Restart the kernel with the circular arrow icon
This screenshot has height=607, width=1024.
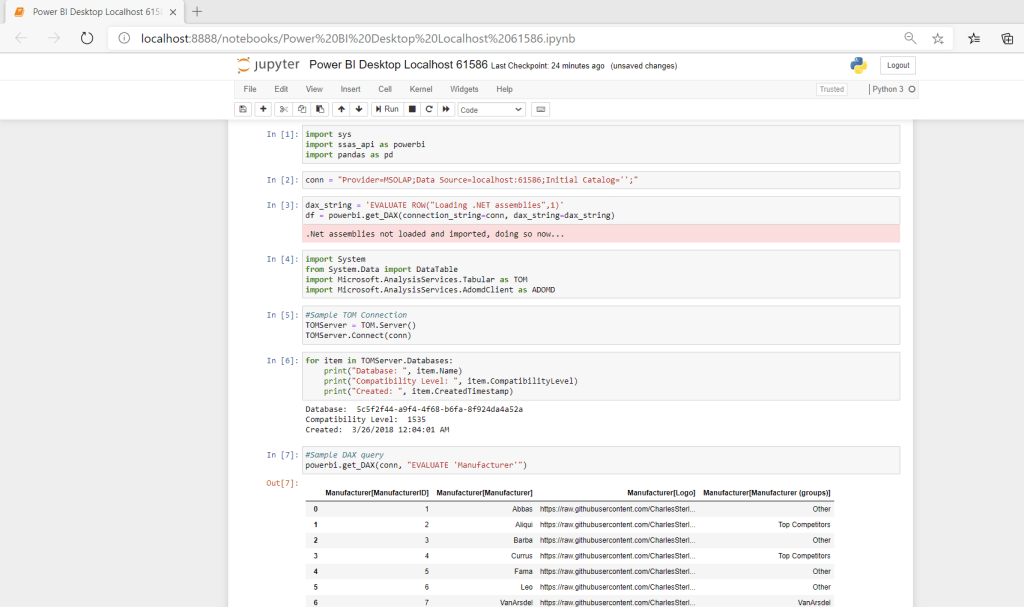click(x=428, y=109)
